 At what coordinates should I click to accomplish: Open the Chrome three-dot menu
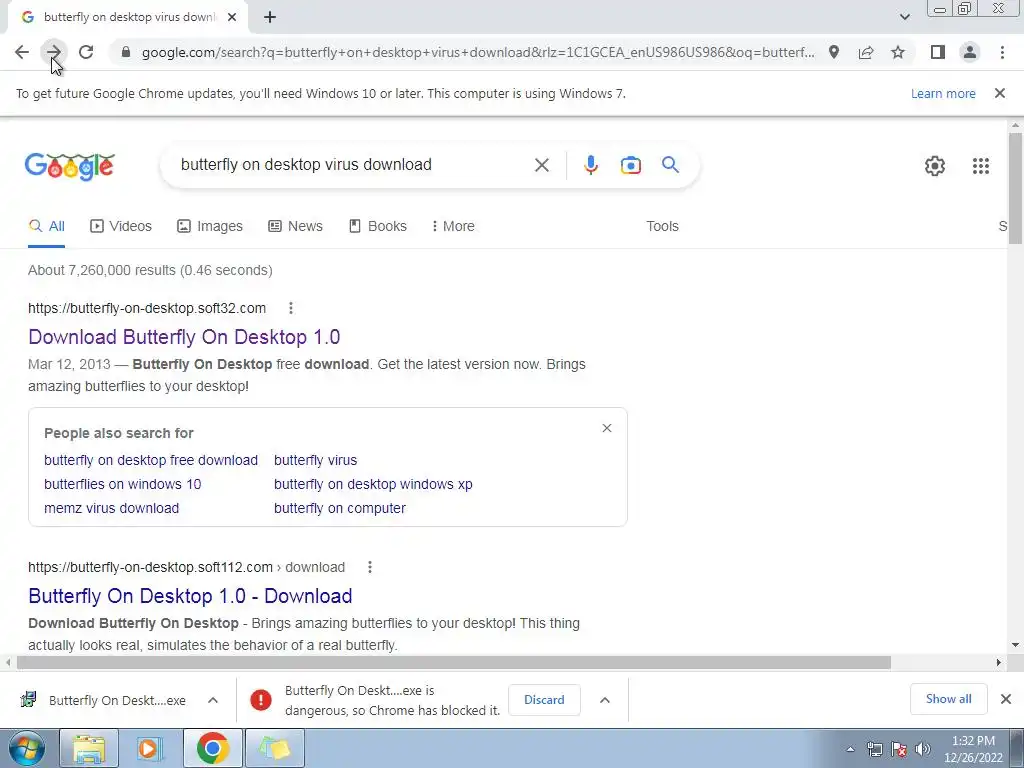pos(1002,52)
